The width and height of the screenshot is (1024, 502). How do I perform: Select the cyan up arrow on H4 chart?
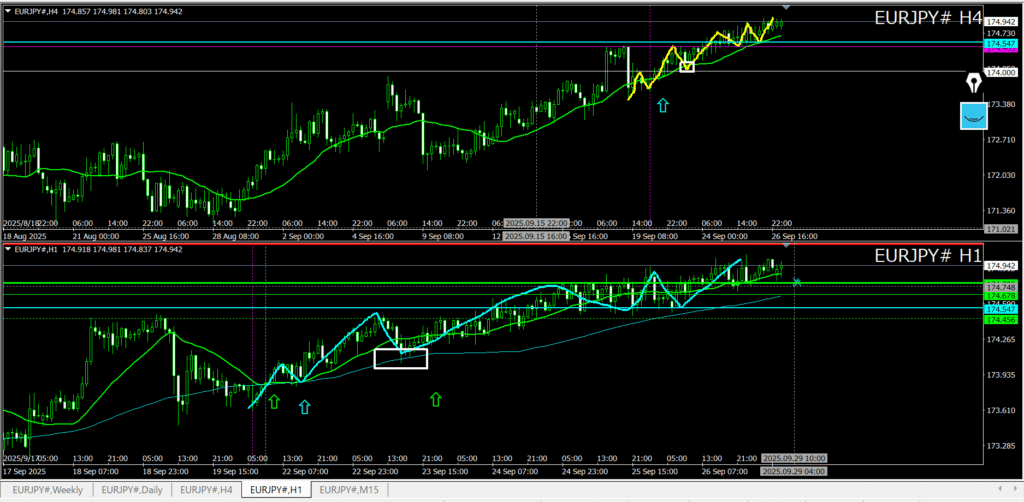pyautogui.click(x=662, y=104)
